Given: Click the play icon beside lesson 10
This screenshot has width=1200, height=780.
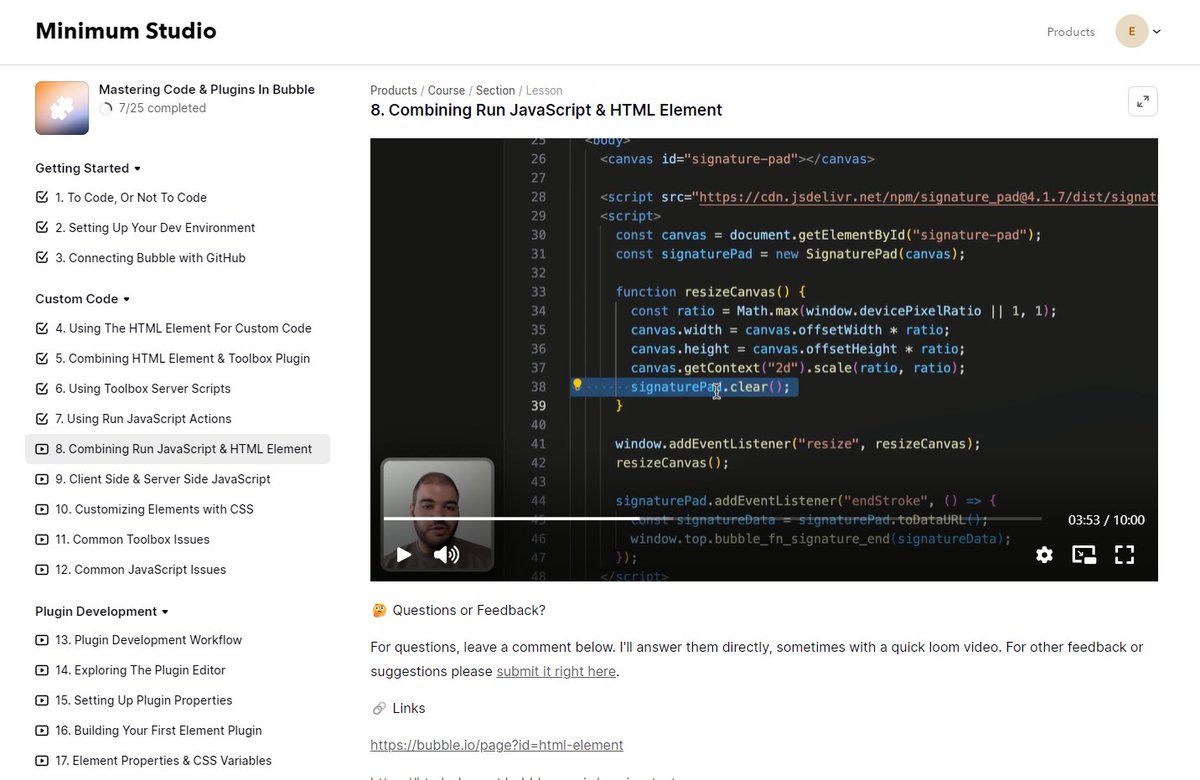Looking at the screenshot, I should click(x=42, y=509).
